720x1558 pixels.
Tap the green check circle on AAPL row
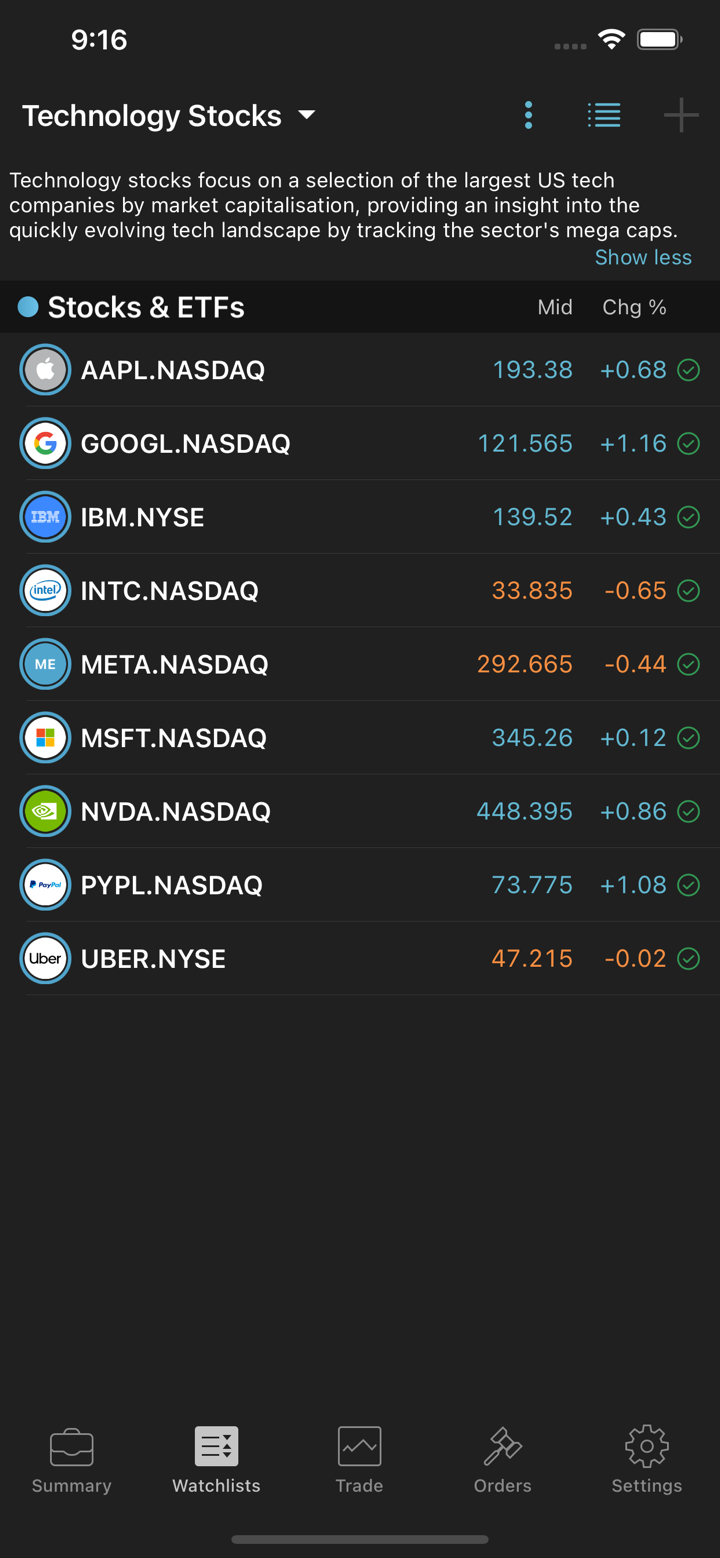coord(689,370)
